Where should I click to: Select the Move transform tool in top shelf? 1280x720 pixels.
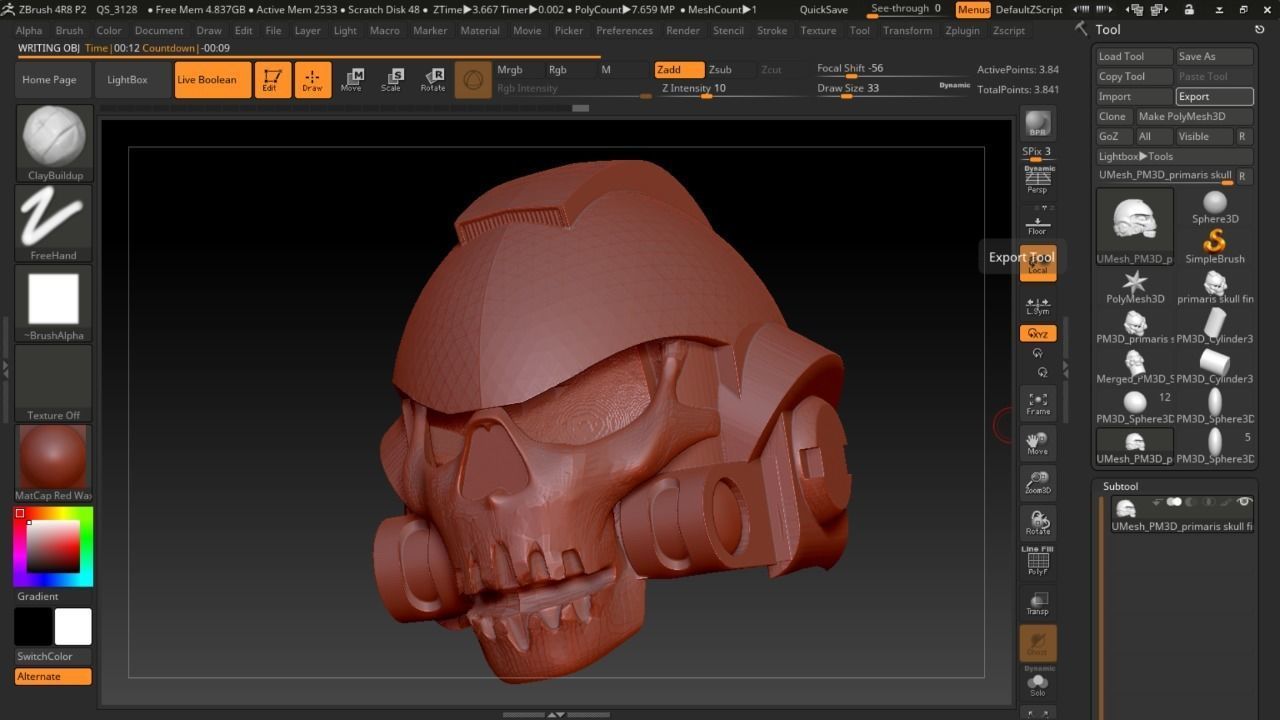click(x=352, y=80)
